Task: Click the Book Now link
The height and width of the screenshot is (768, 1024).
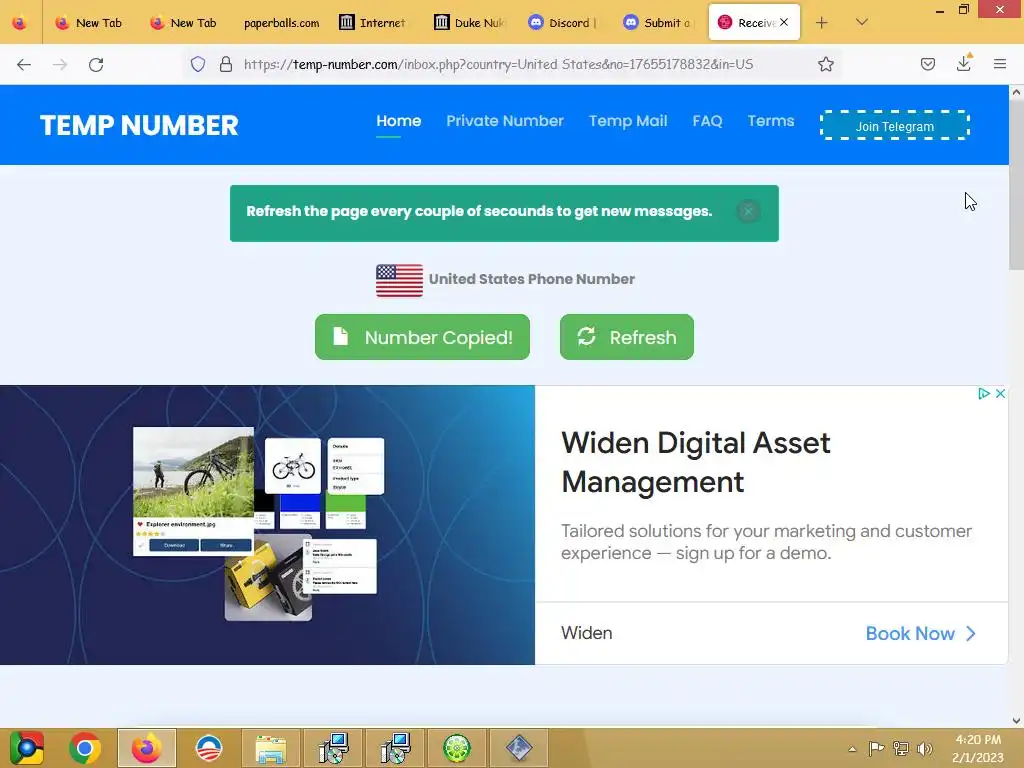Action: tap(920, 633)
